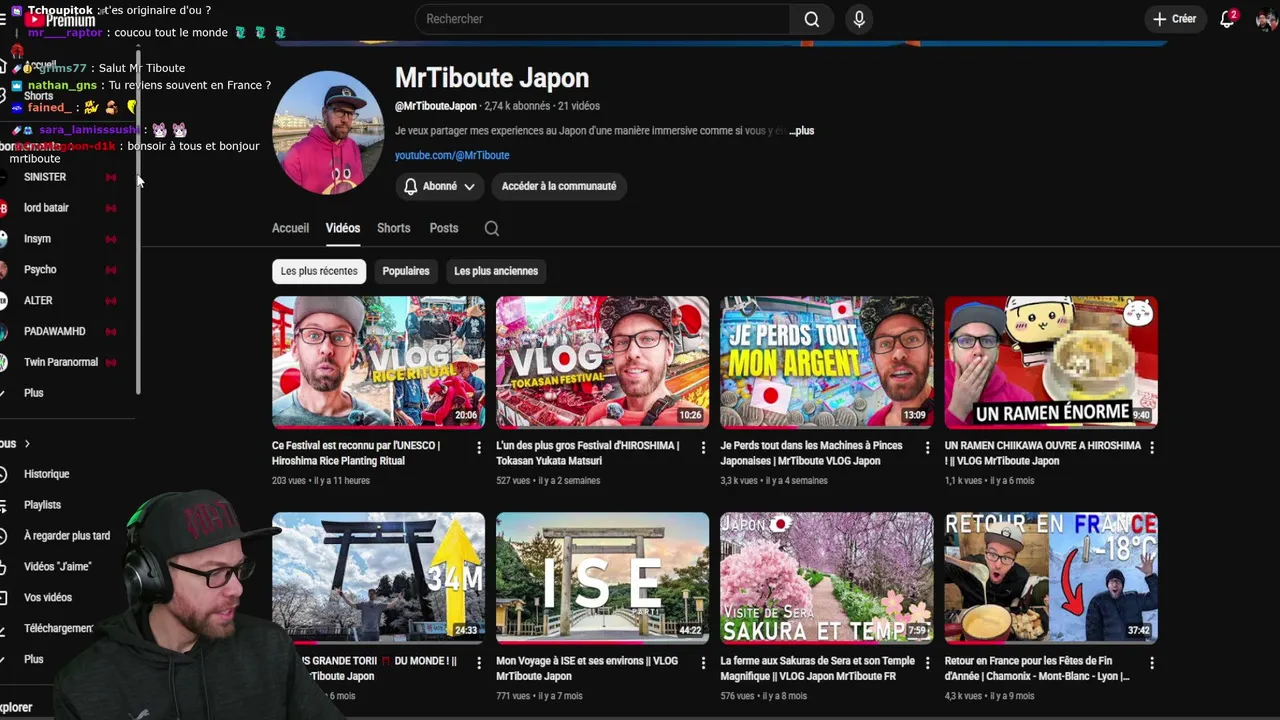Open the Shorts tab
This screenshot has height=720, width=1280.
pos(393,228)
